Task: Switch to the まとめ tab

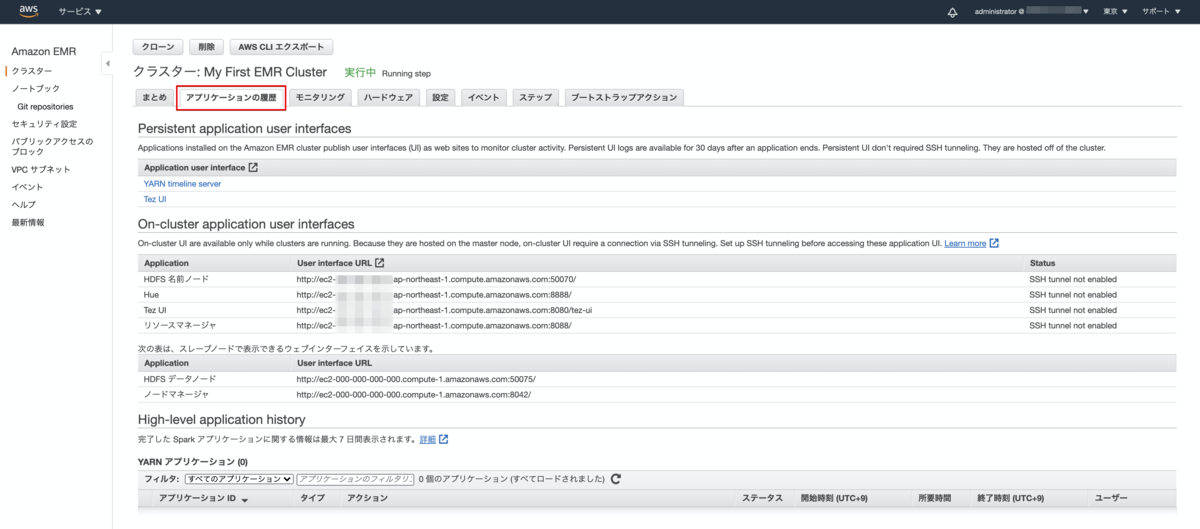Action: [155, 97]
